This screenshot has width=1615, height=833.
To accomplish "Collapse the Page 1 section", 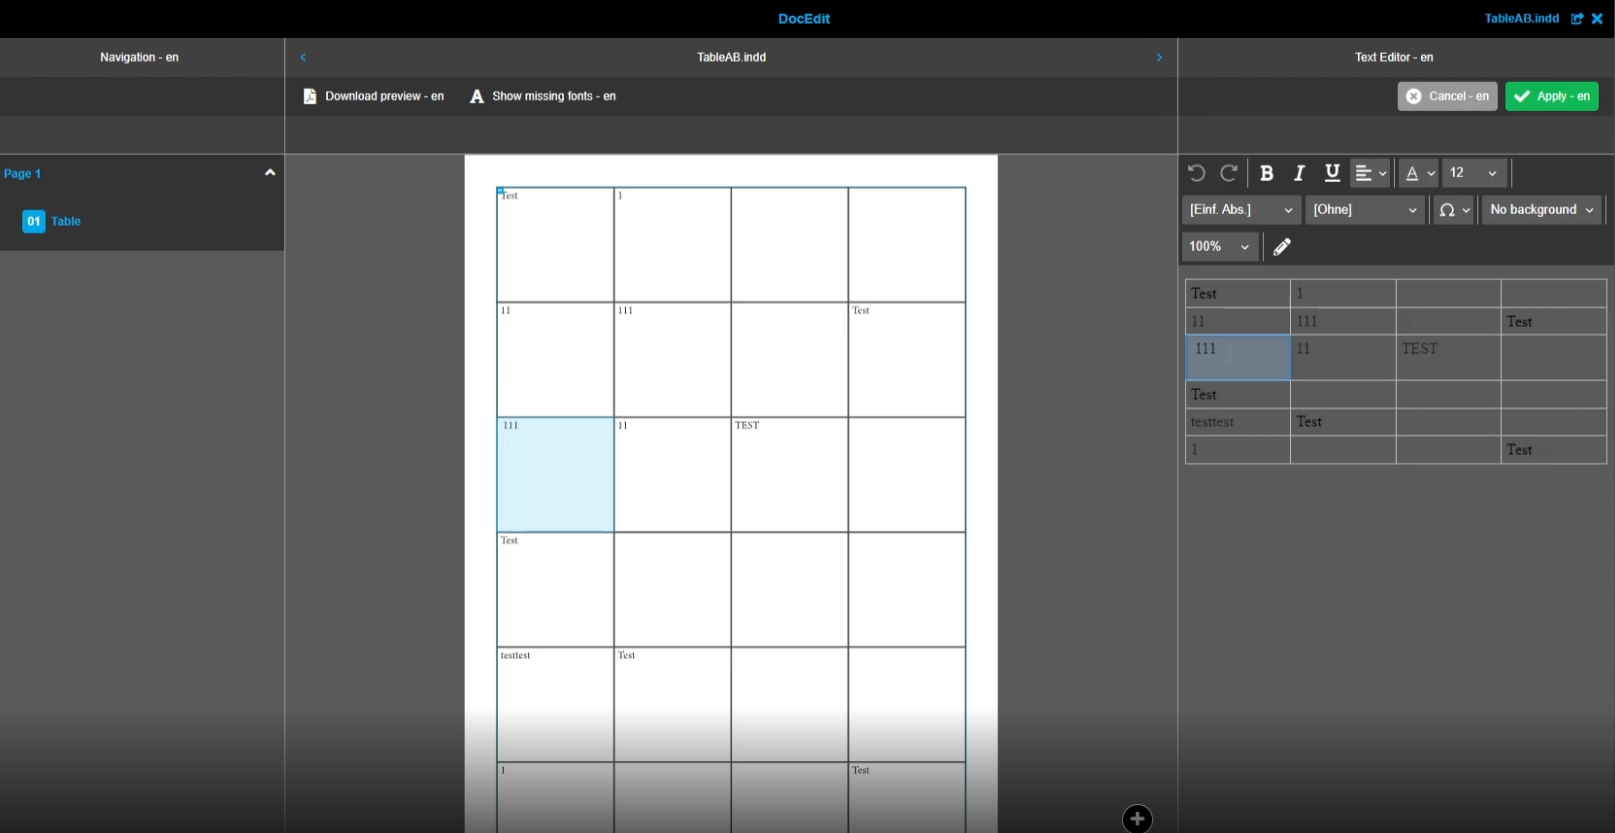I will [x=269, y=173].
